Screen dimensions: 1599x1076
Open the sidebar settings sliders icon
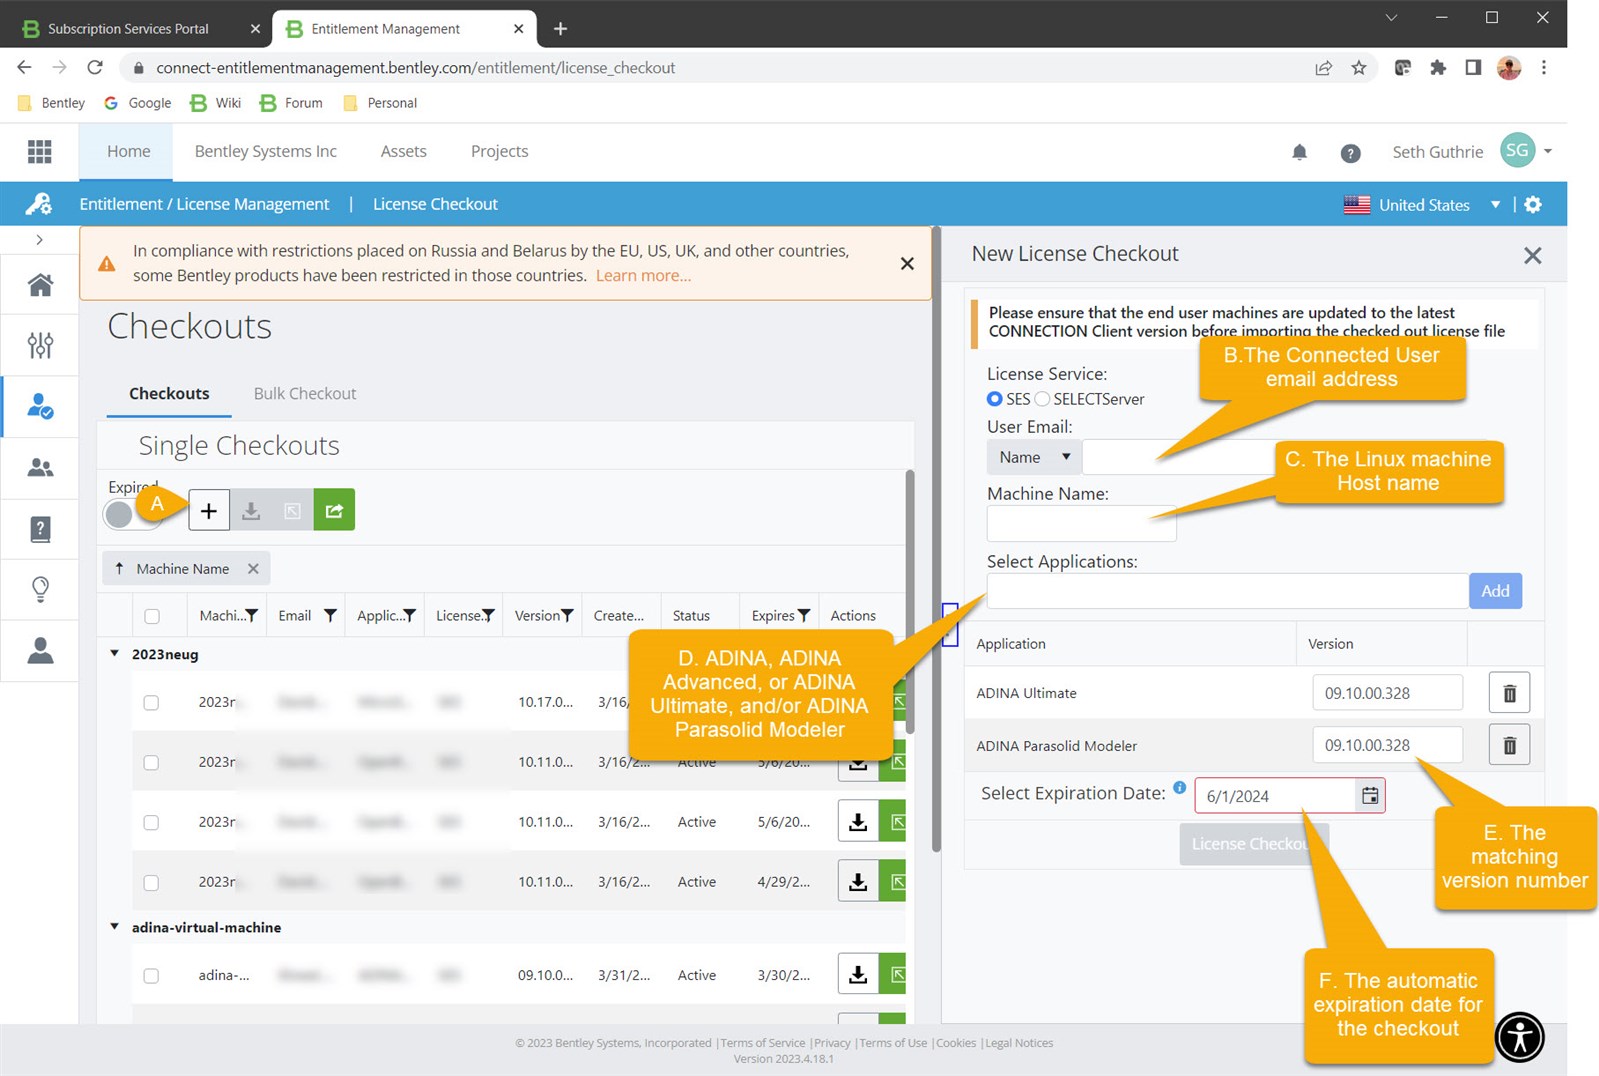point(40,346)
